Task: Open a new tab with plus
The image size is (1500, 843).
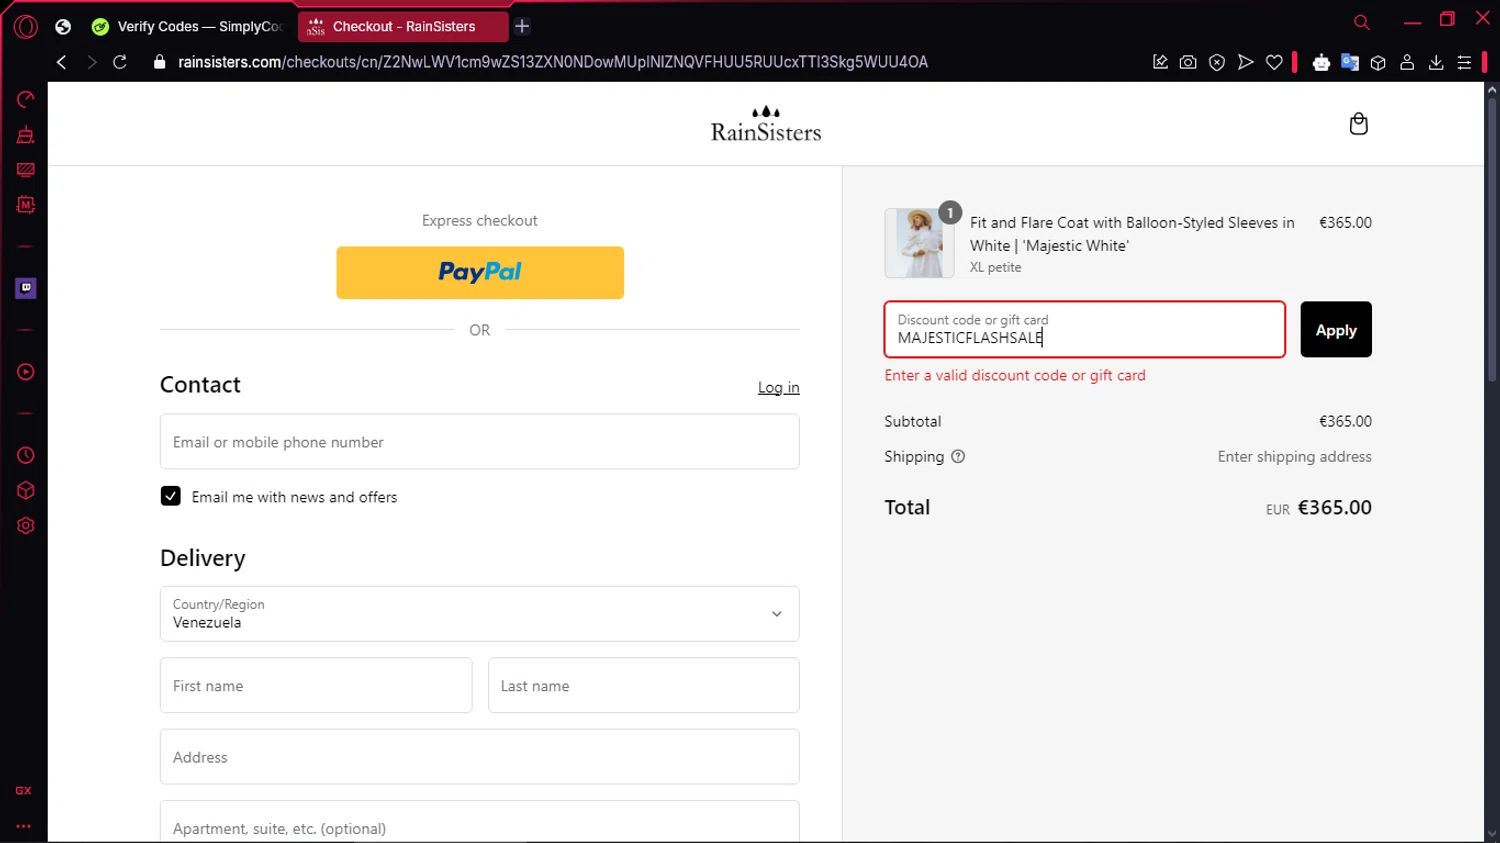Action: pos(522,26)
